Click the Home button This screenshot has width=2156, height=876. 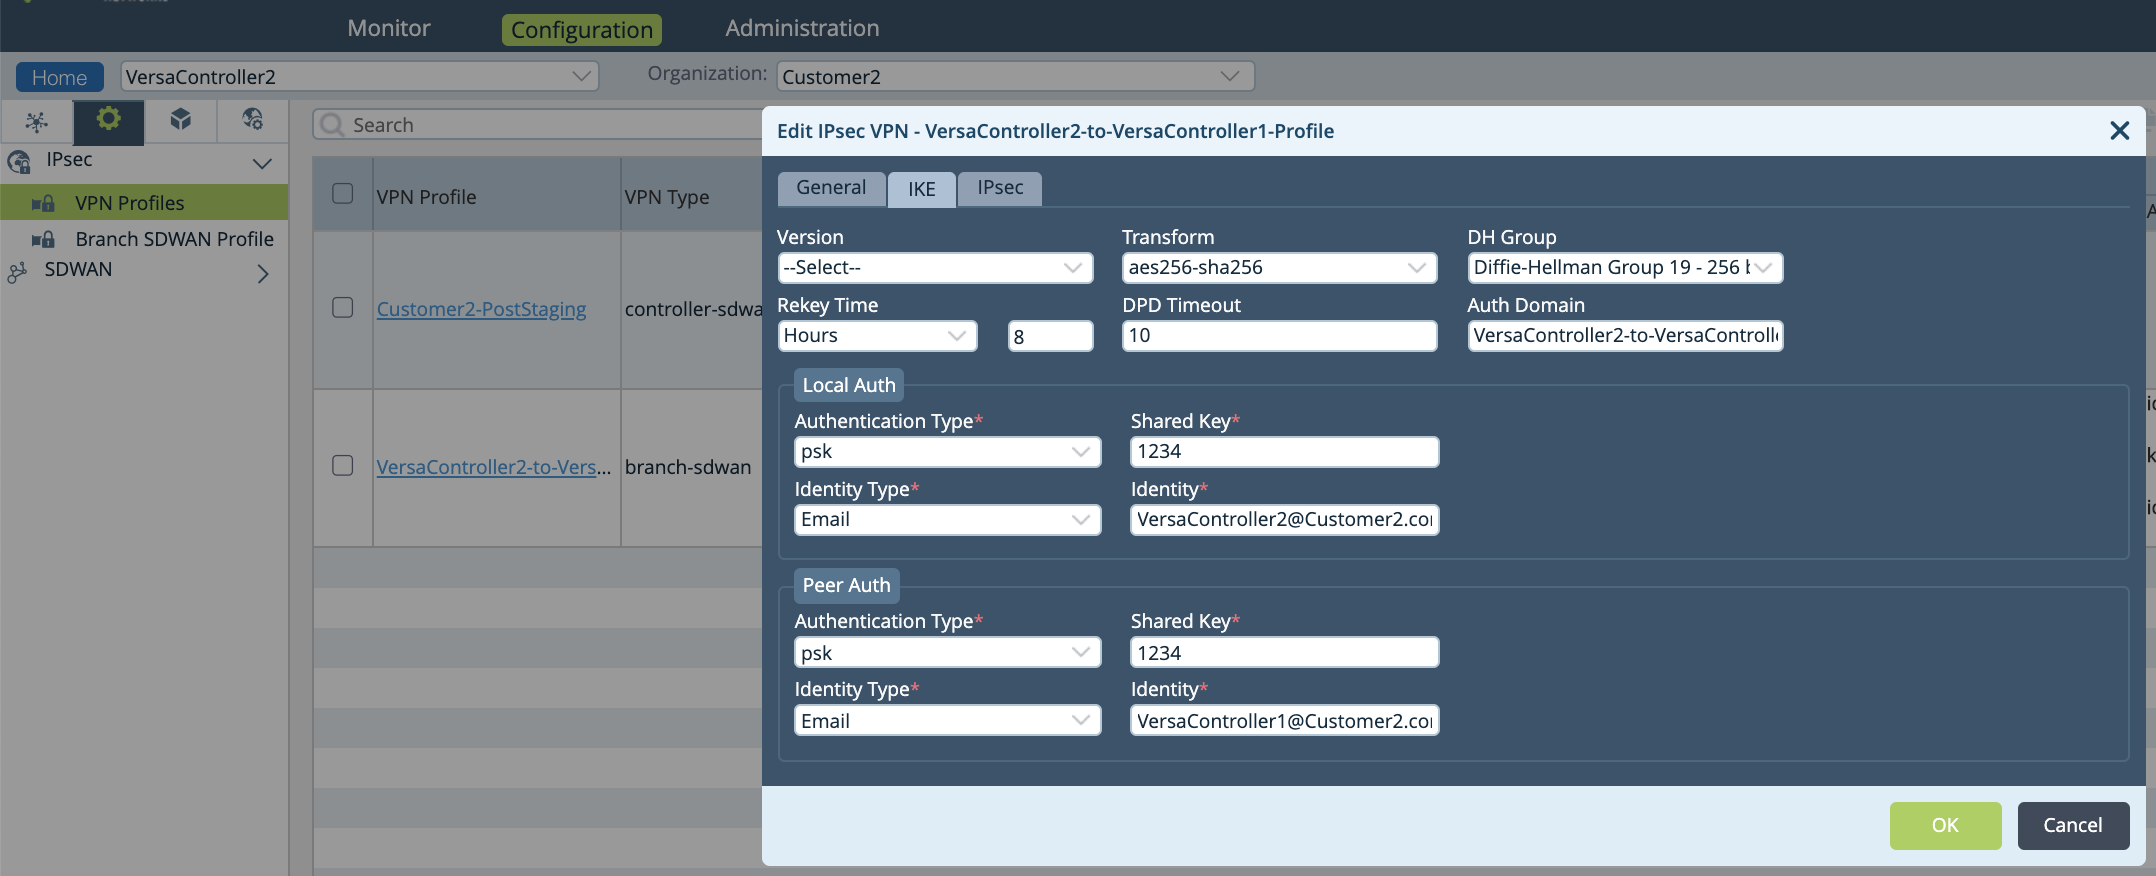[x=59, y=77]
